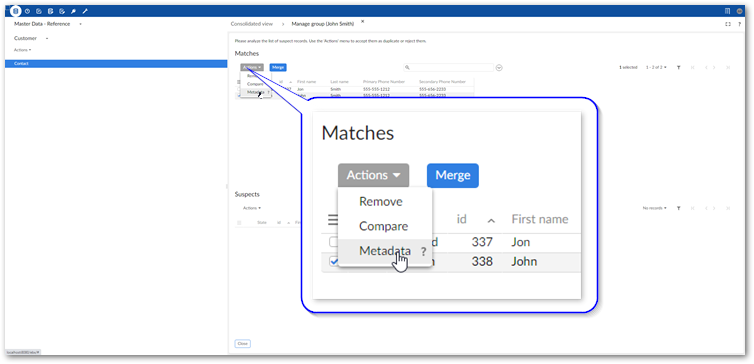Click the blue Merge button
Viewport: 754px width, 364px height.
pyautogui.click(x=452, y=176)
